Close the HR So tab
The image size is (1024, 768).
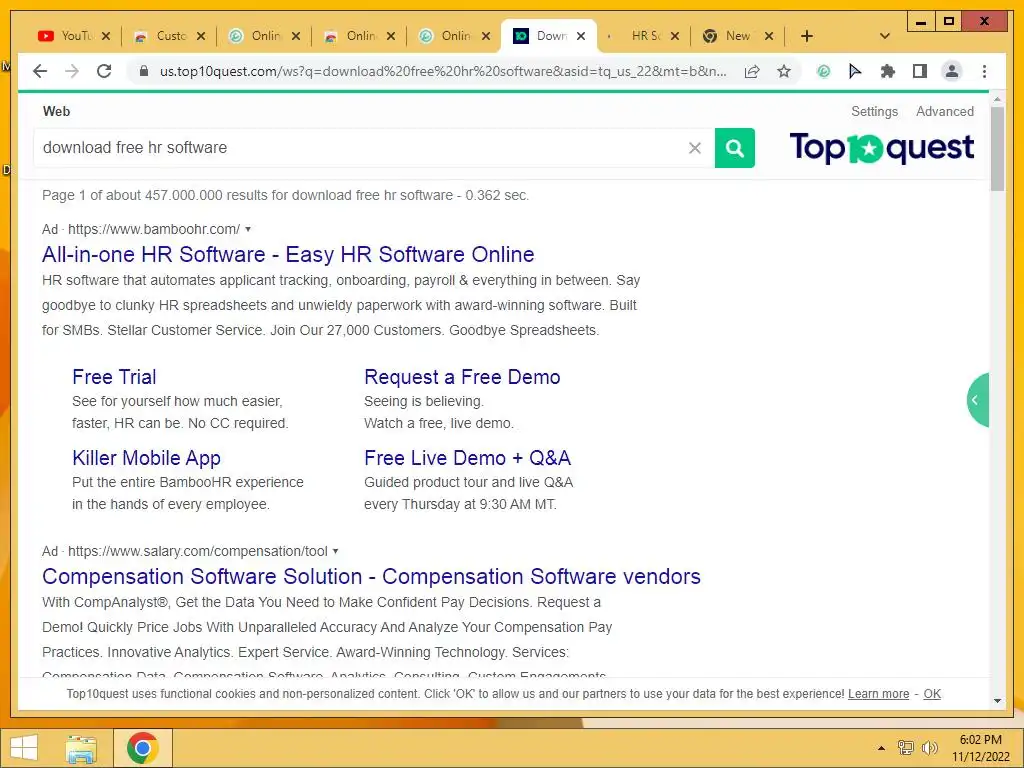[675, 36]
